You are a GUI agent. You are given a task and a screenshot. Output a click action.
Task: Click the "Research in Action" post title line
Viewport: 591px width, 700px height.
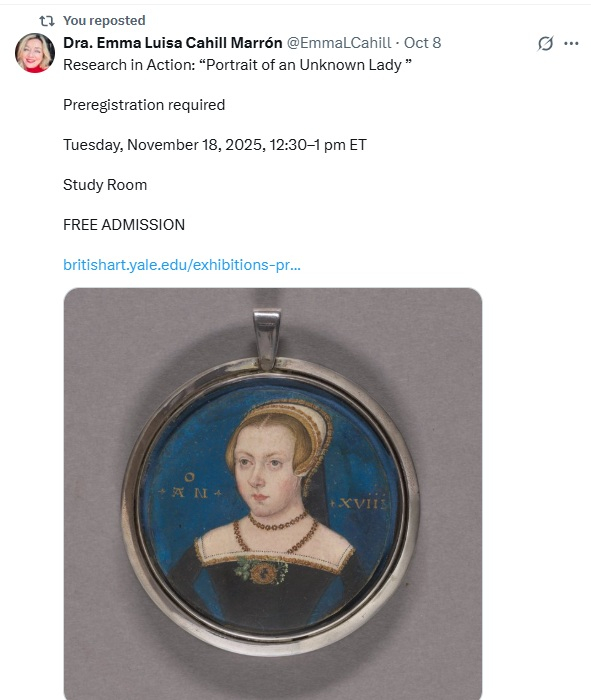tap(237, 65)
